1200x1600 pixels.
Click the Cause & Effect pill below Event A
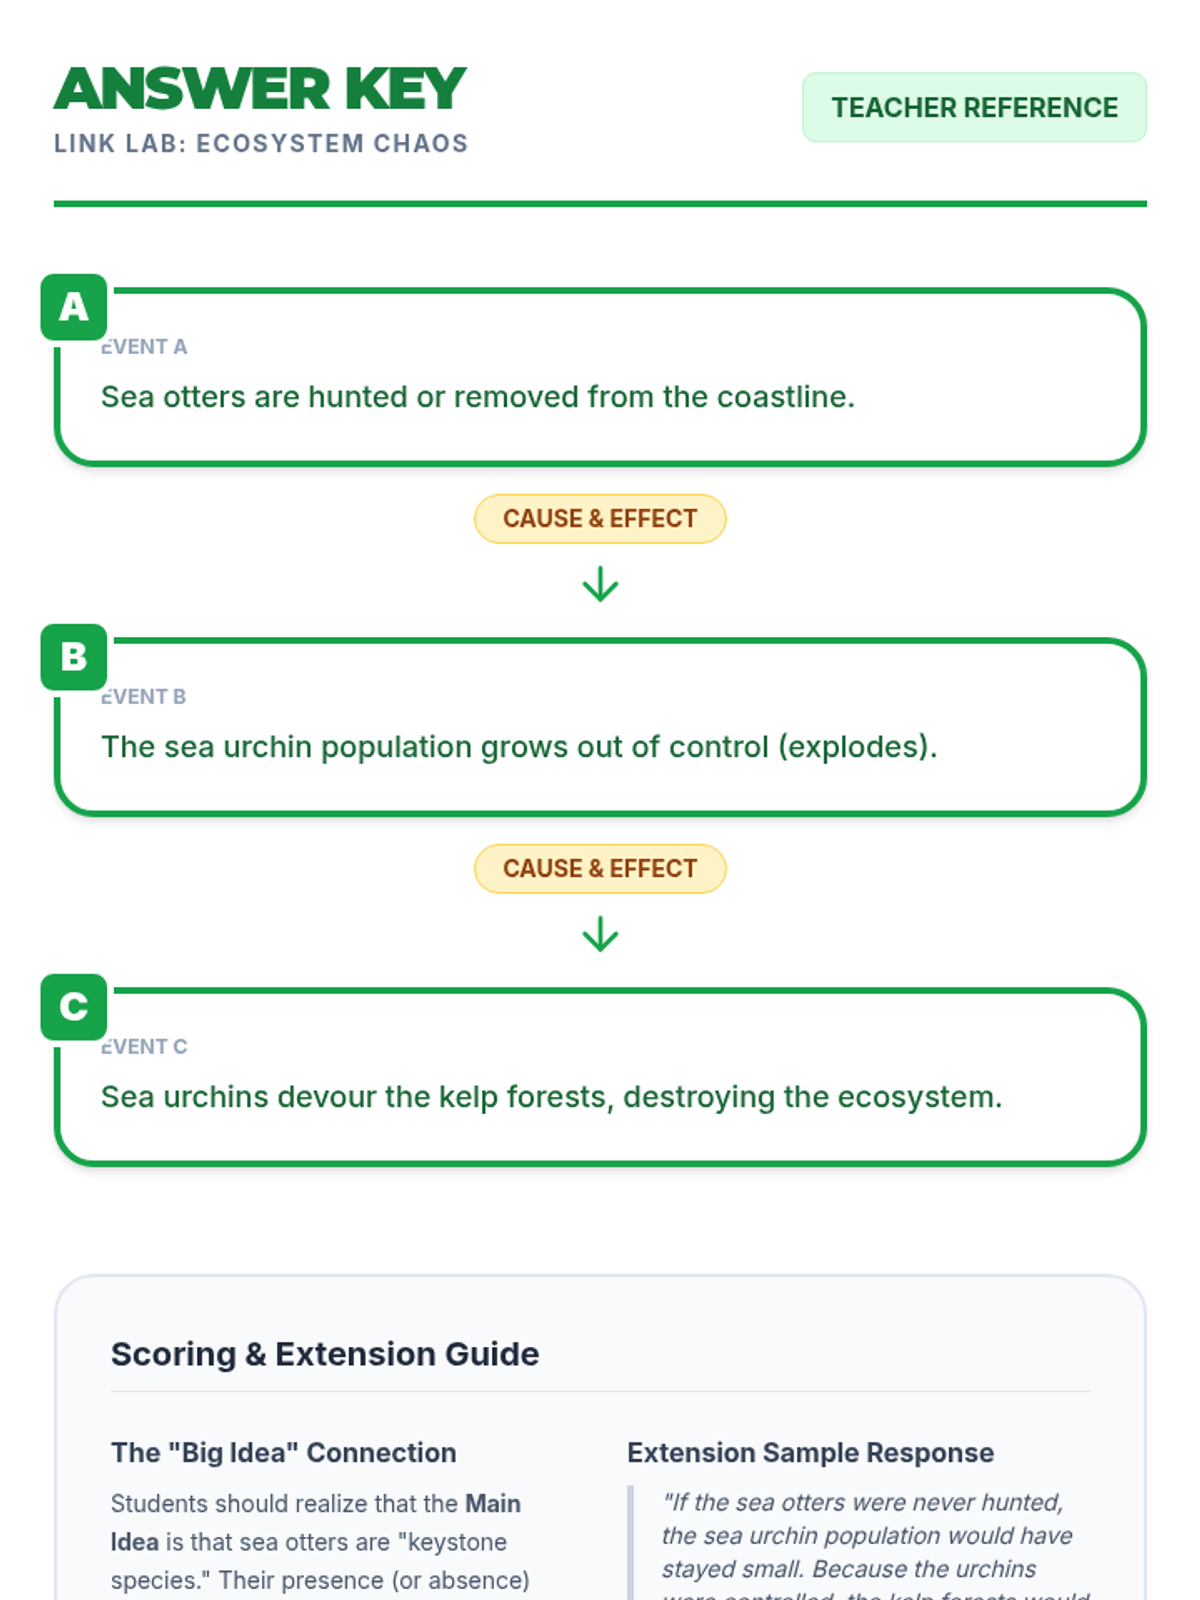pyautogui.click(x=600, y=519)
